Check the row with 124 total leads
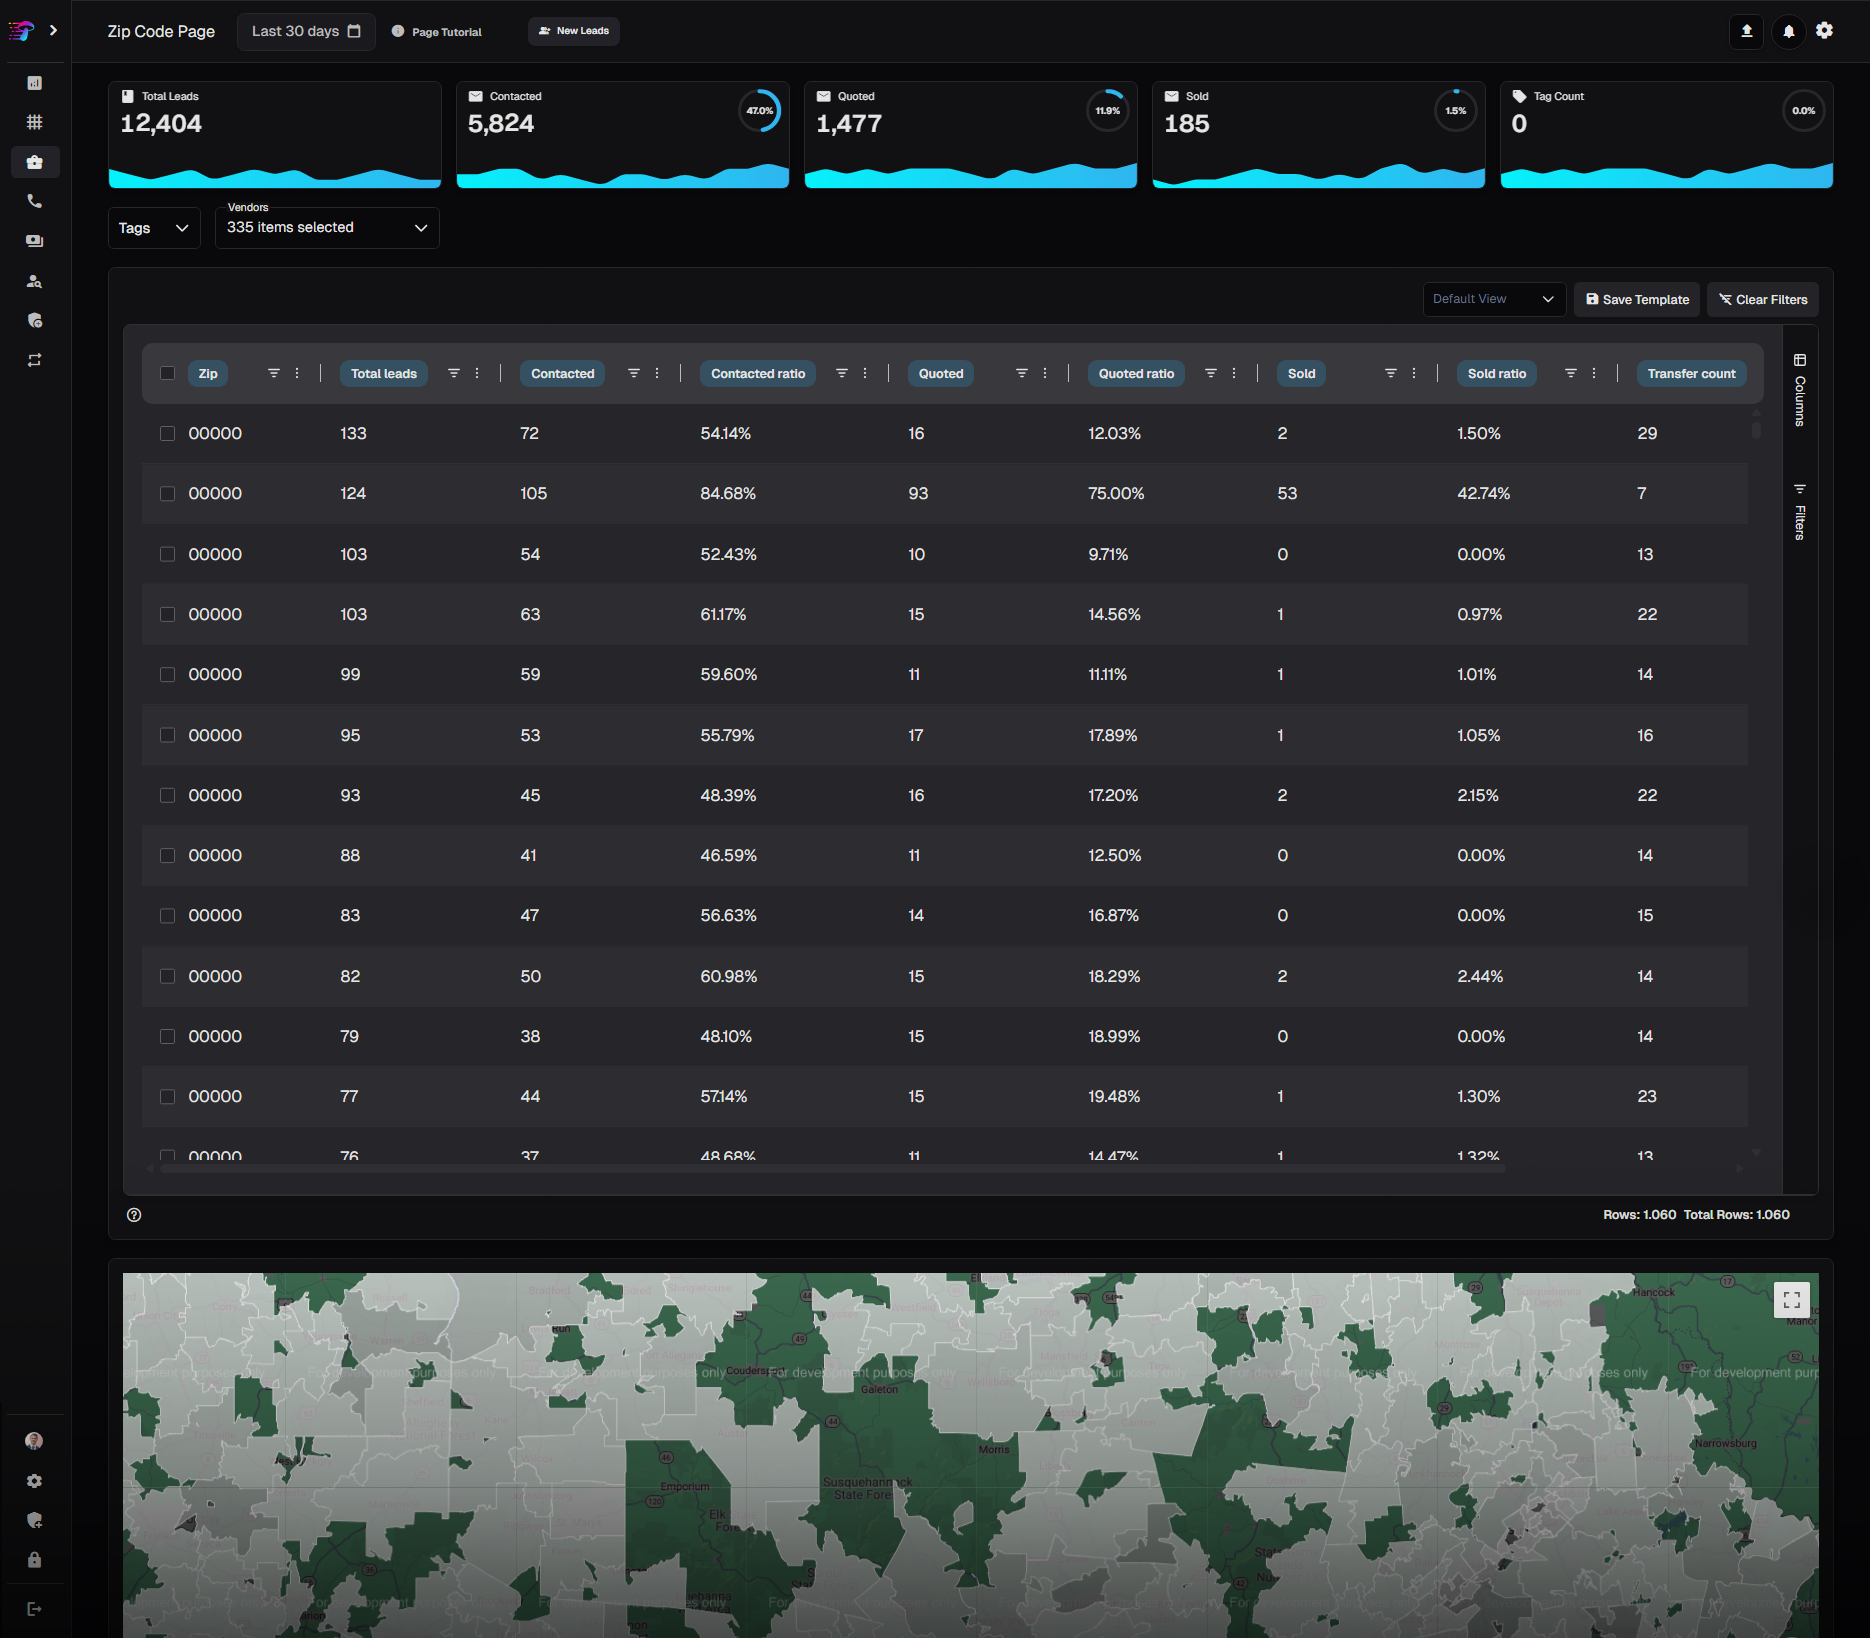1870x1638 pixels. (167, 494)
